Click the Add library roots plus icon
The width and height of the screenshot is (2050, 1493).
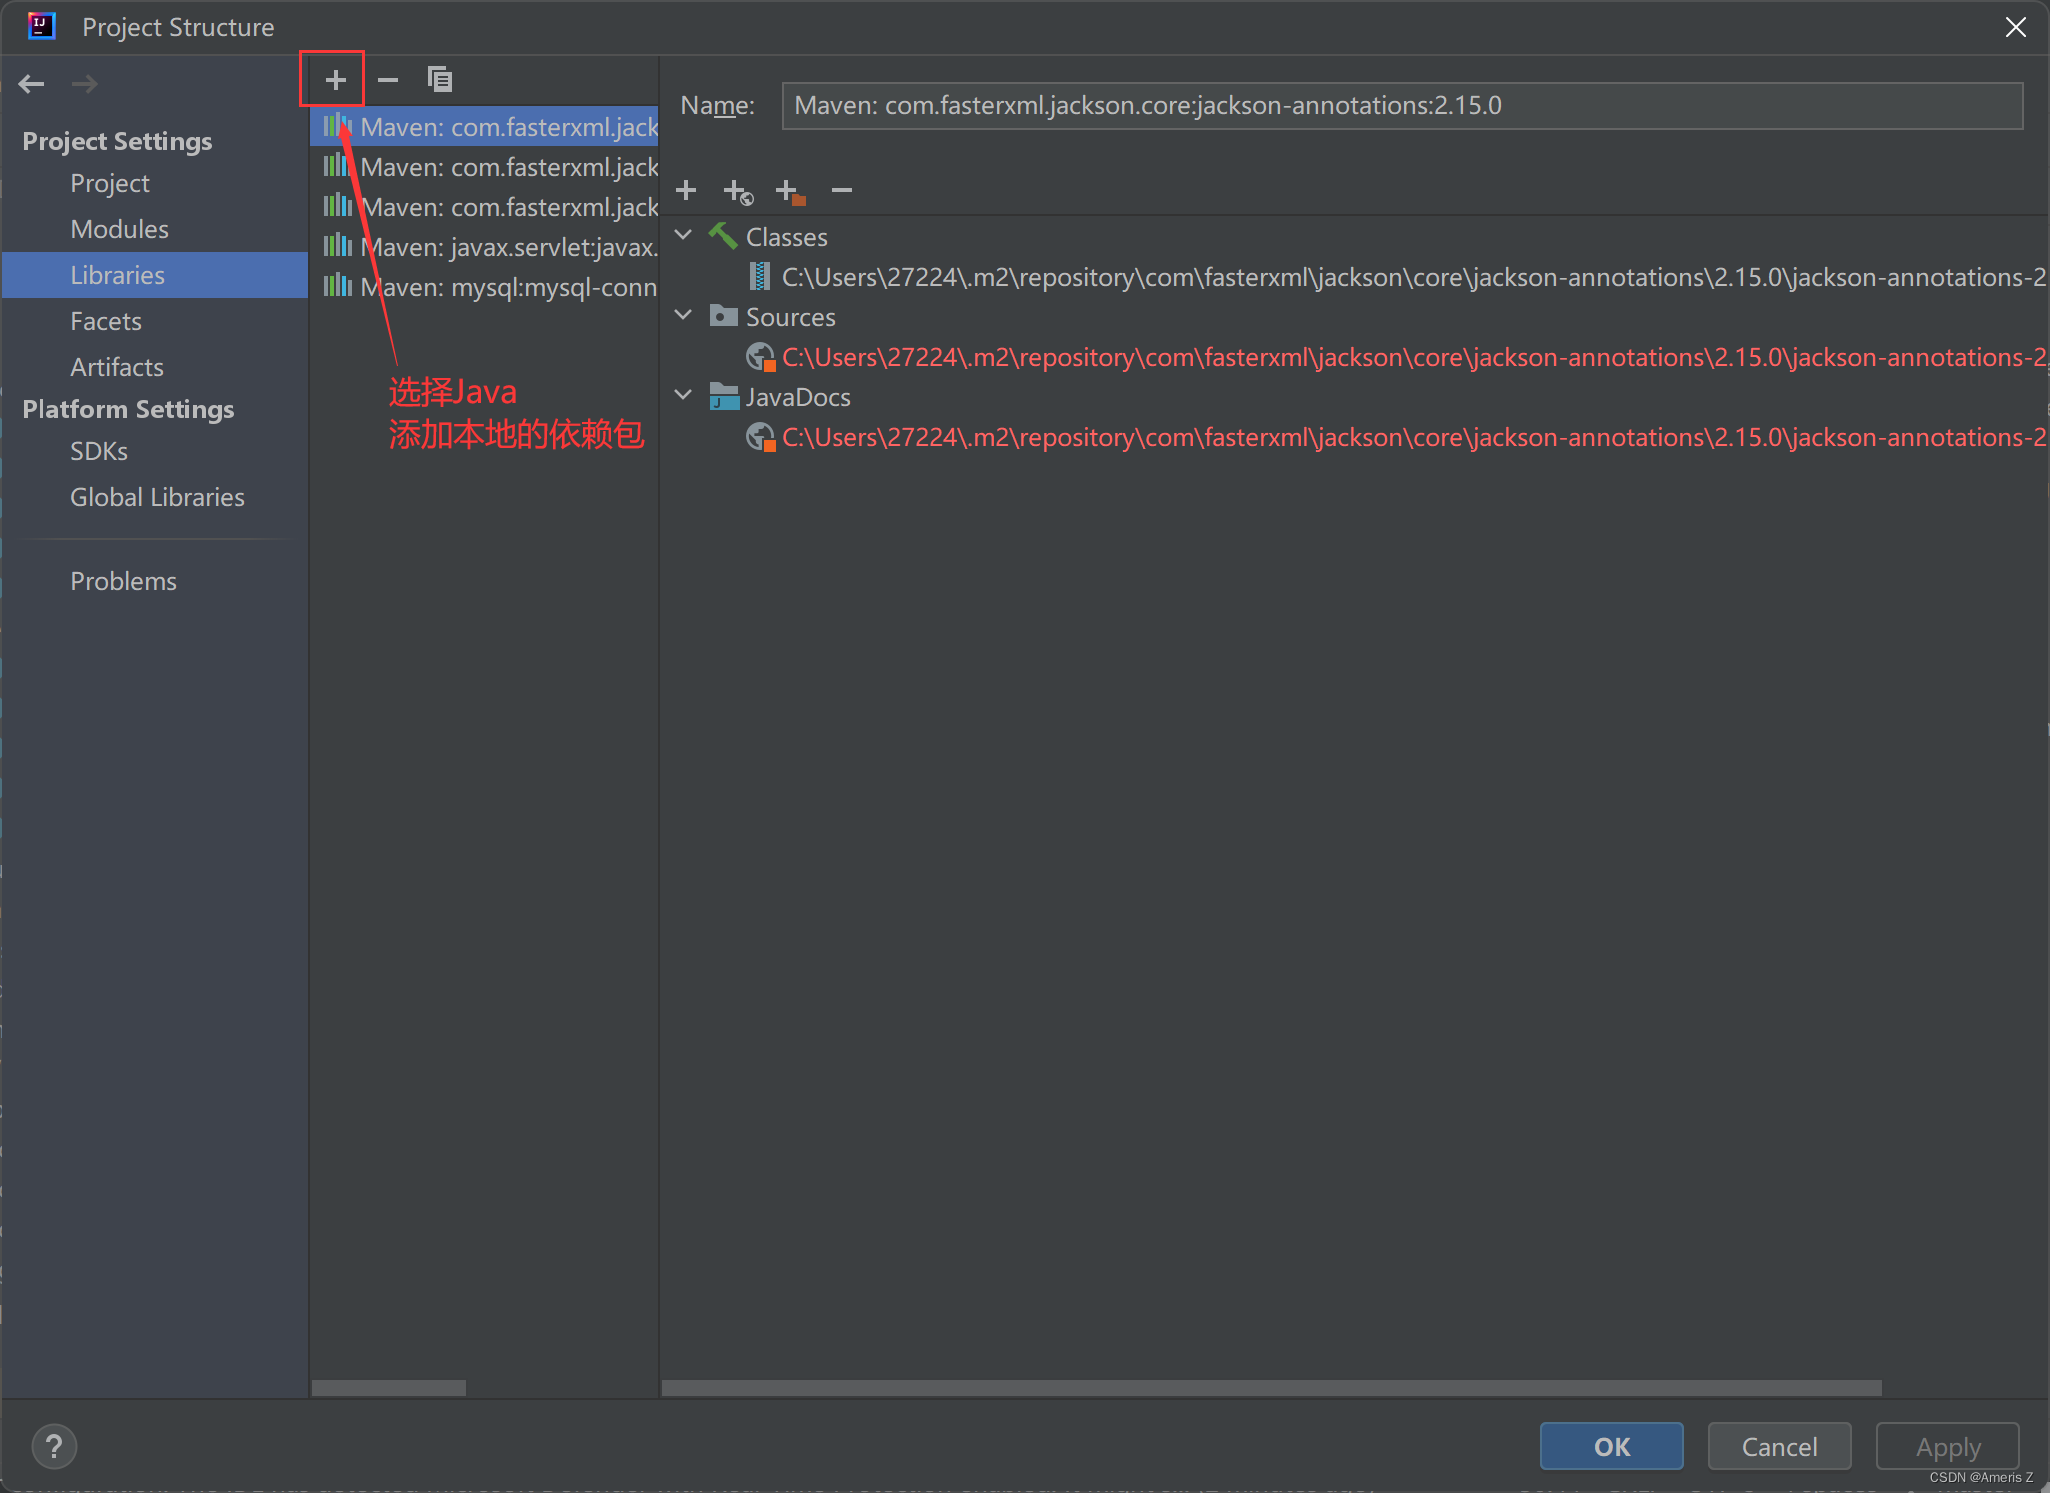coord(686,190)
